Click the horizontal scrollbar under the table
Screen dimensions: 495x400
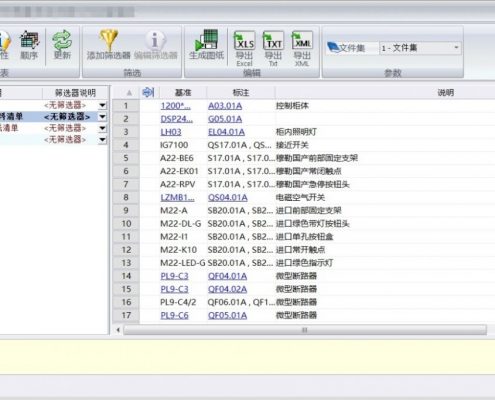click(305, 330)
